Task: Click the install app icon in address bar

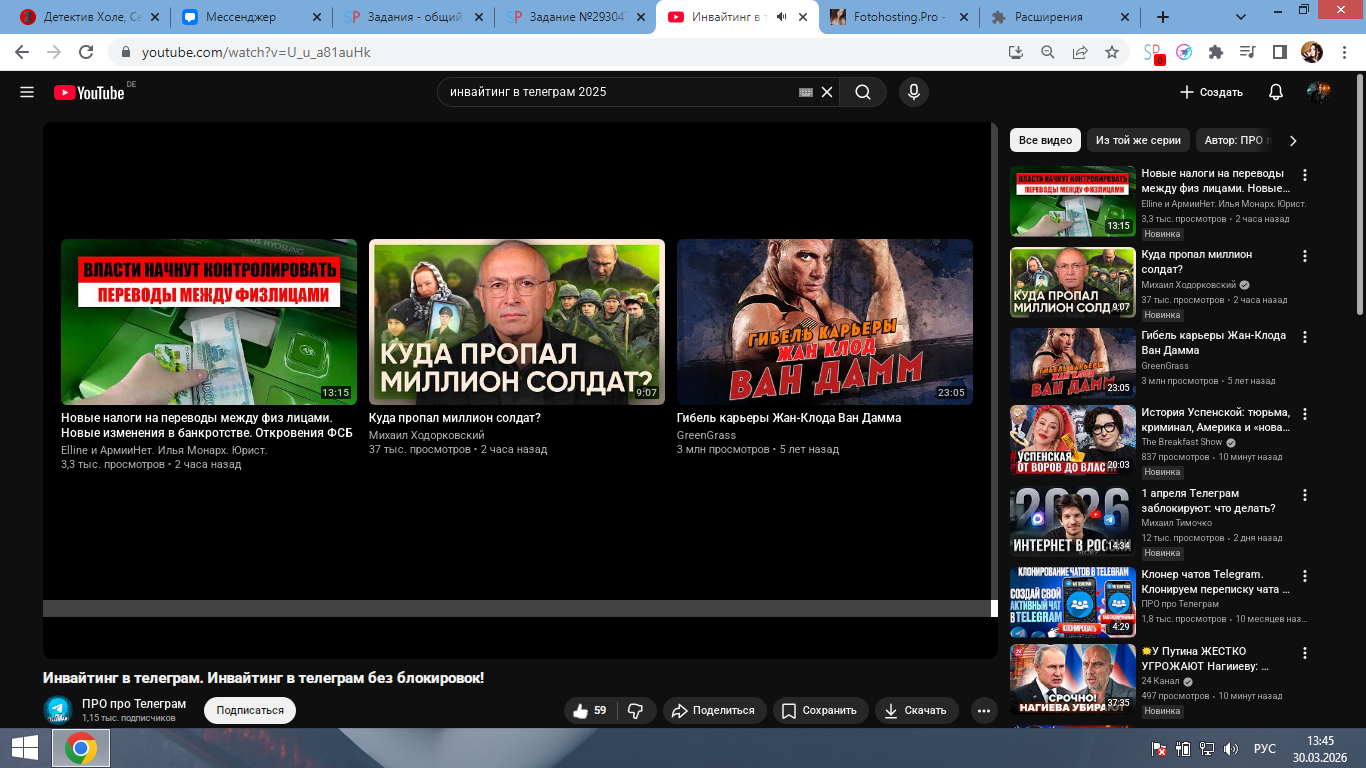Action: pos(1016,52)
